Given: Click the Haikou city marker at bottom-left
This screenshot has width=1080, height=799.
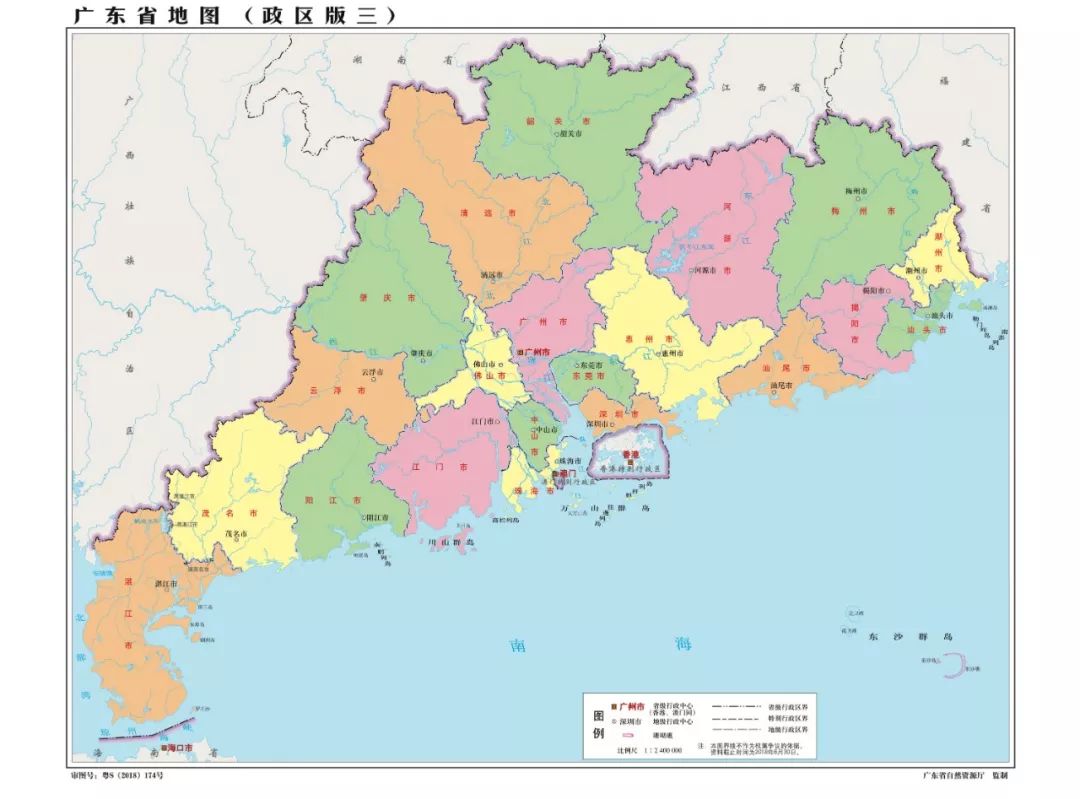Looking at the screenshot, I should coord(164,747).
